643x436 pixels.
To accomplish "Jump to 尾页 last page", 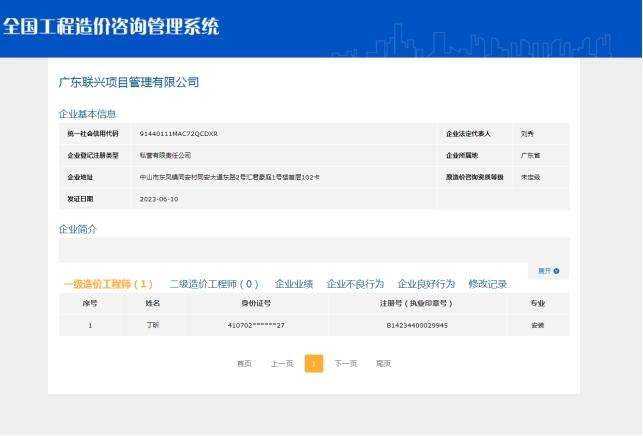I will [x=383, y=363].
